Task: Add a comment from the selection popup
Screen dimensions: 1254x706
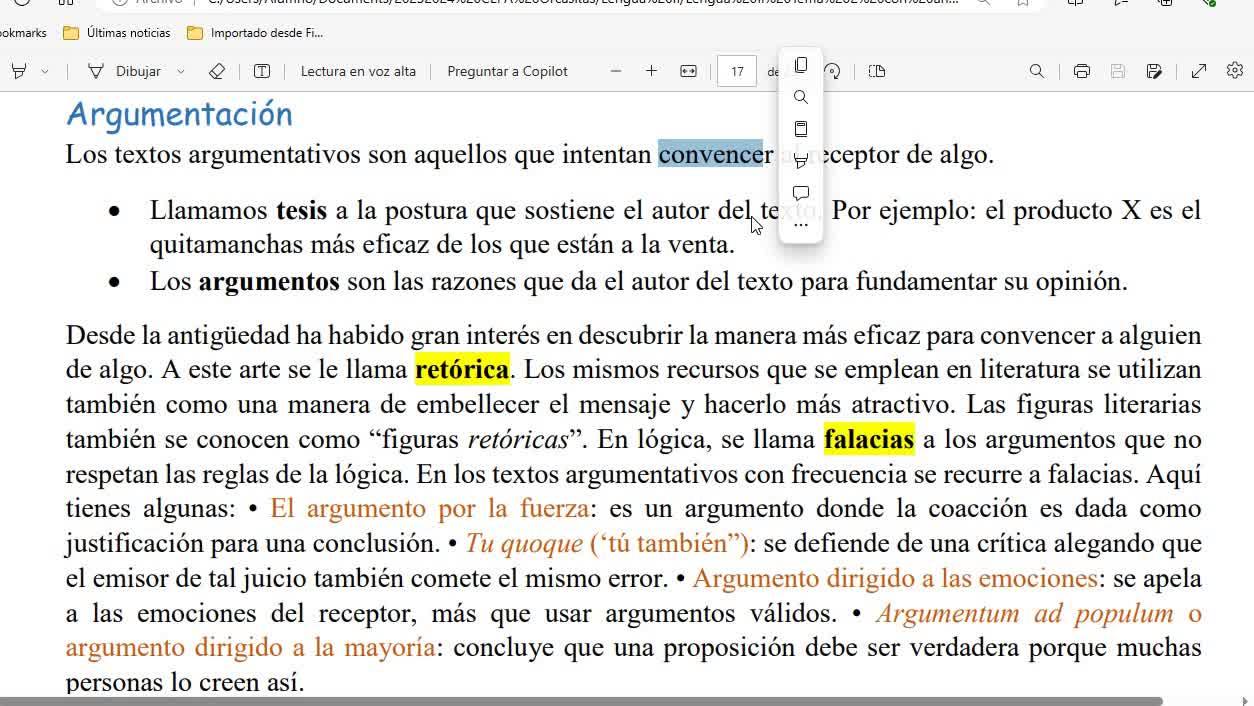Action: (x=800, y=193)
